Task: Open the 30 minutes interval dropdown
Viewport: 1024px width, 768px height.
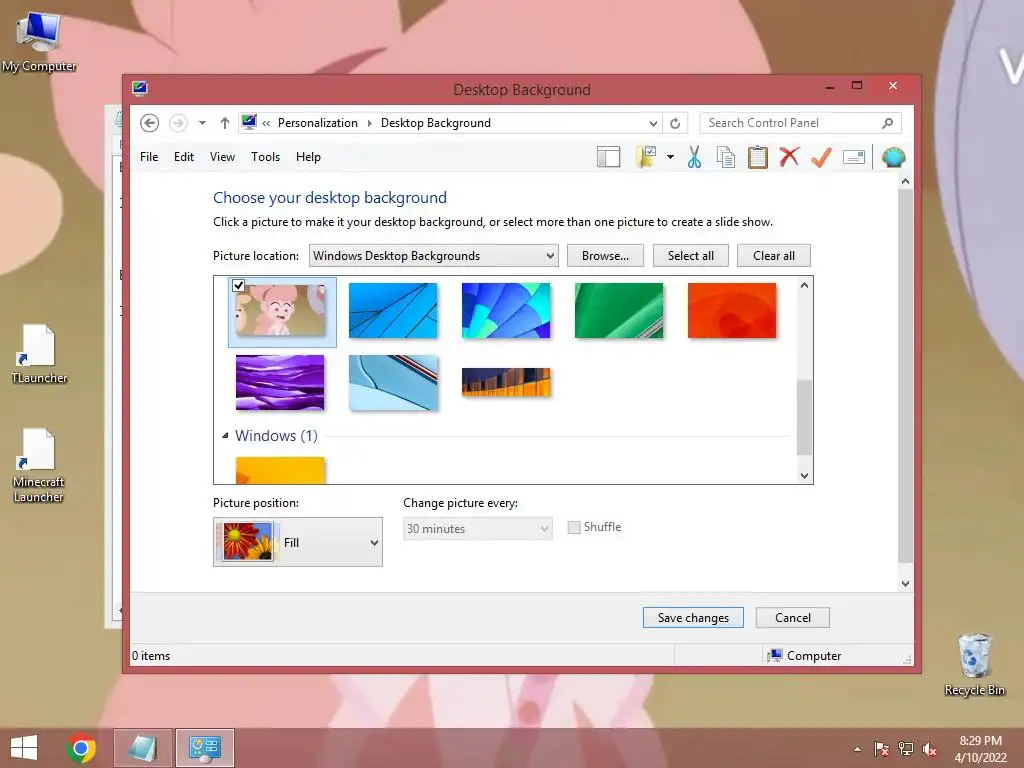Action: 477,529
